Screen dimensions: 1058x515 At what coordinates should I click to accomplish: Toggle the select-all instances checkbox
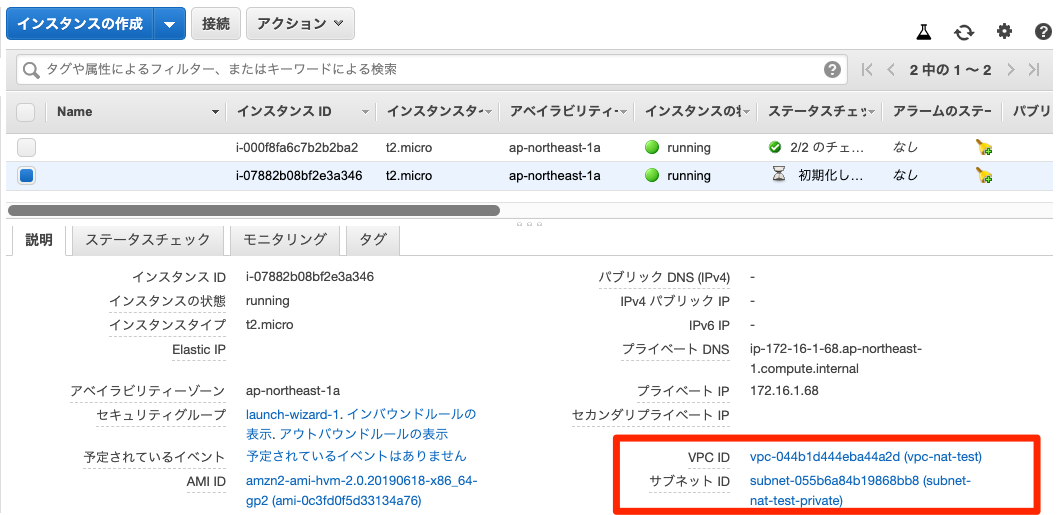(x=26, y=112)
